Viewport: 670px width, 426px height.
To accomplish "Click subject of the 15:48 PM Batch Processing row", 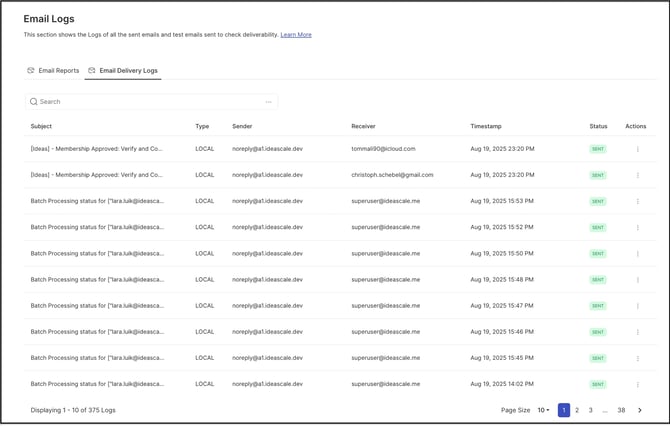I will point(97,279).
